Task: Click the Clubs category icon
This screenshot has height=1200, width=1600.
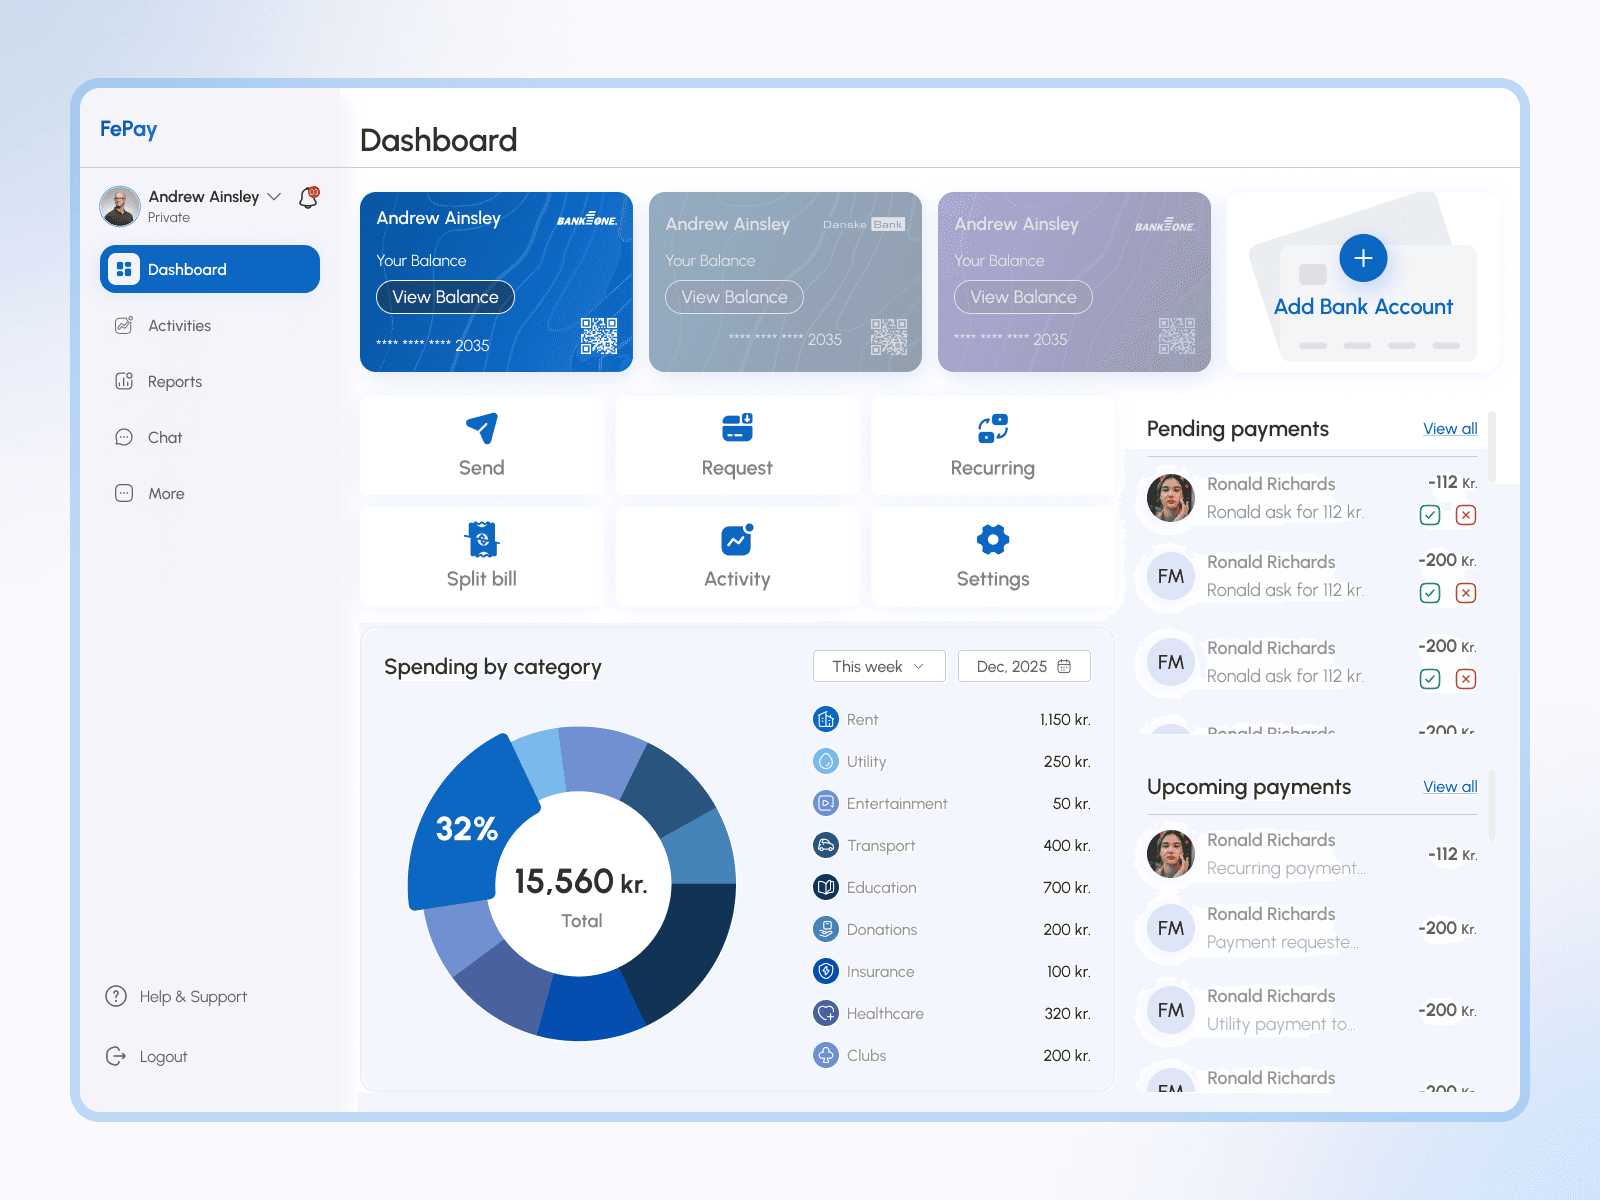Action: pos(826,1055)
